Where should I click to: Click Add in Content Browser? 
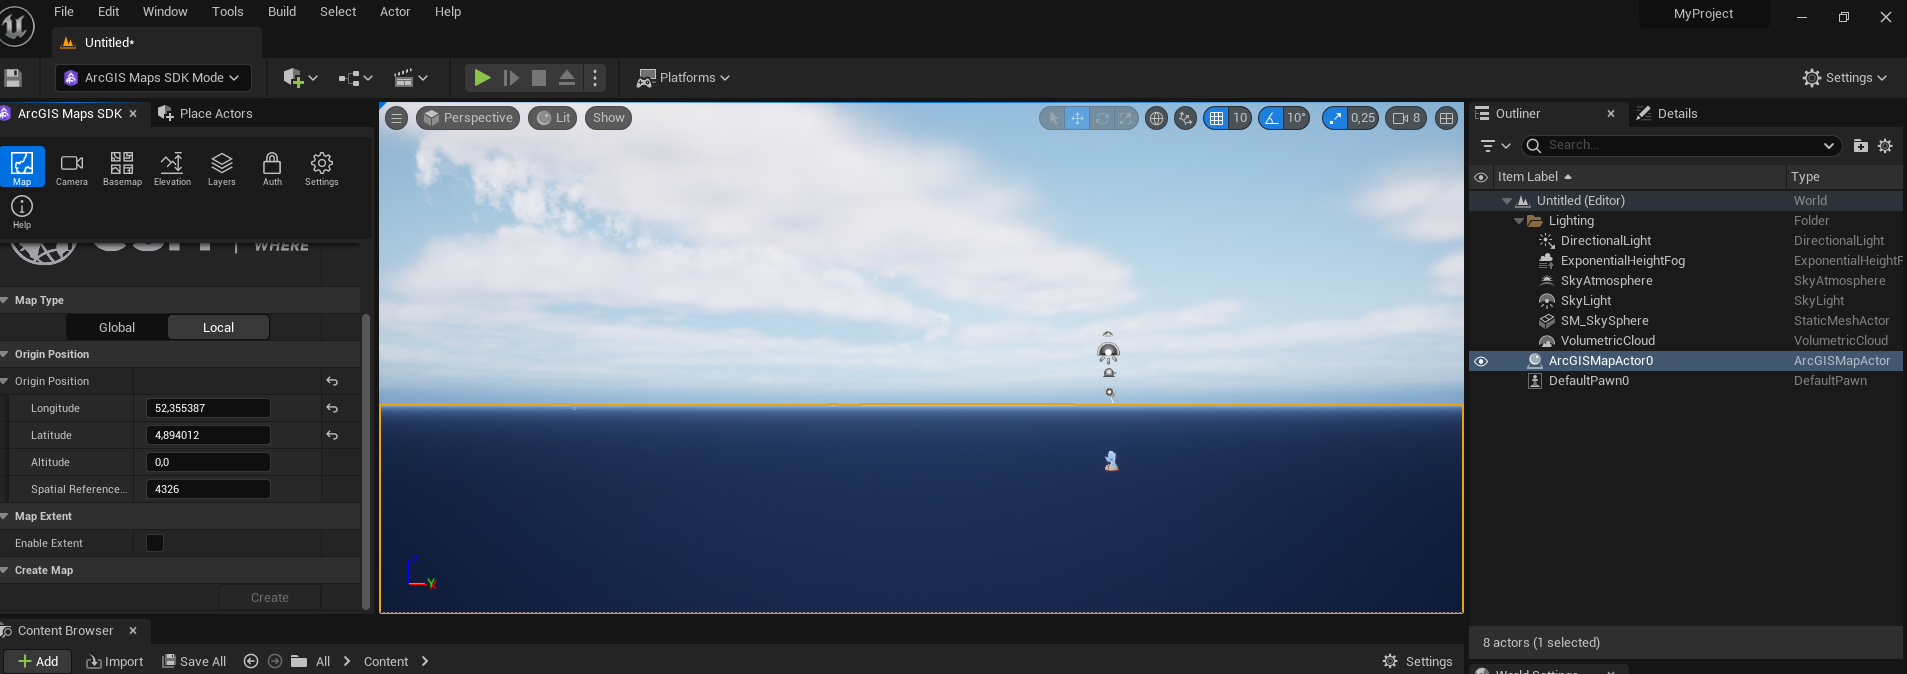tap(38, 661)
